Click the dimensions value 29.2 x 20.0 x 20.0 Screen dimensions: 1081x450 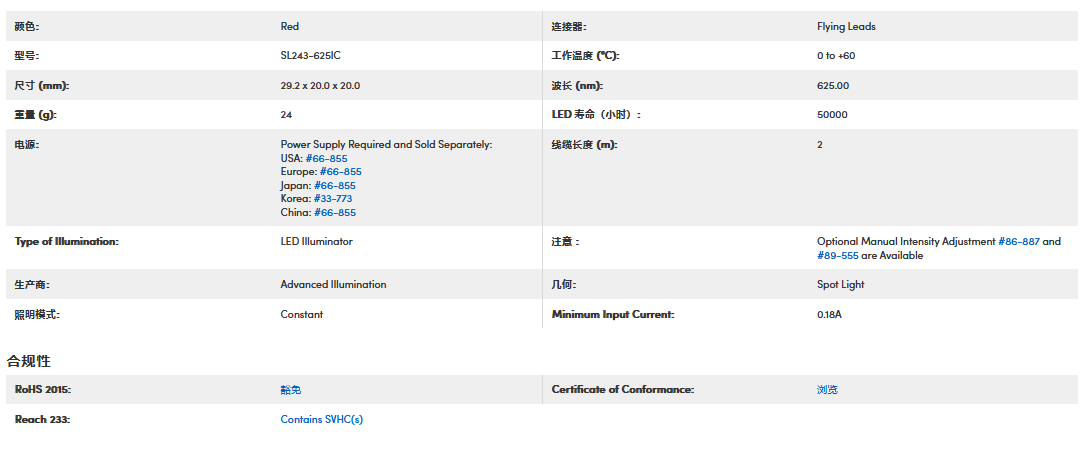(x=320, y=86)
